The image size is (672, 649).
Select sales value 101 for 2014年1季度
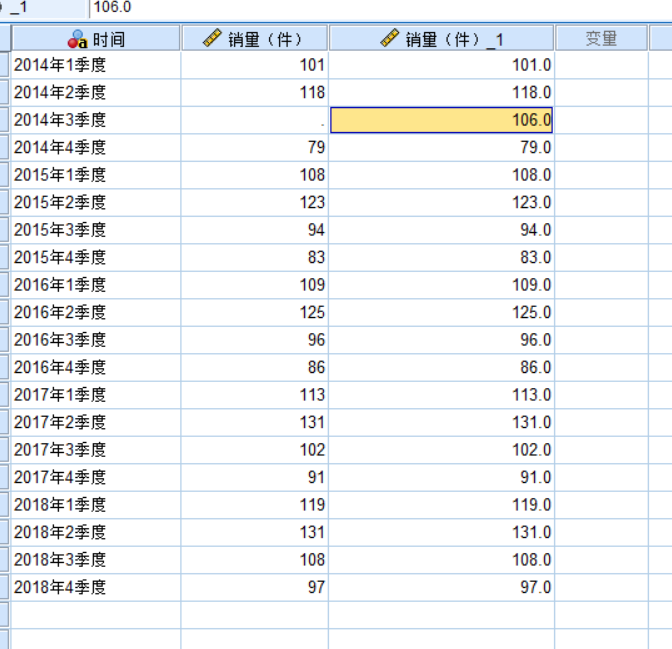(255, 65)
